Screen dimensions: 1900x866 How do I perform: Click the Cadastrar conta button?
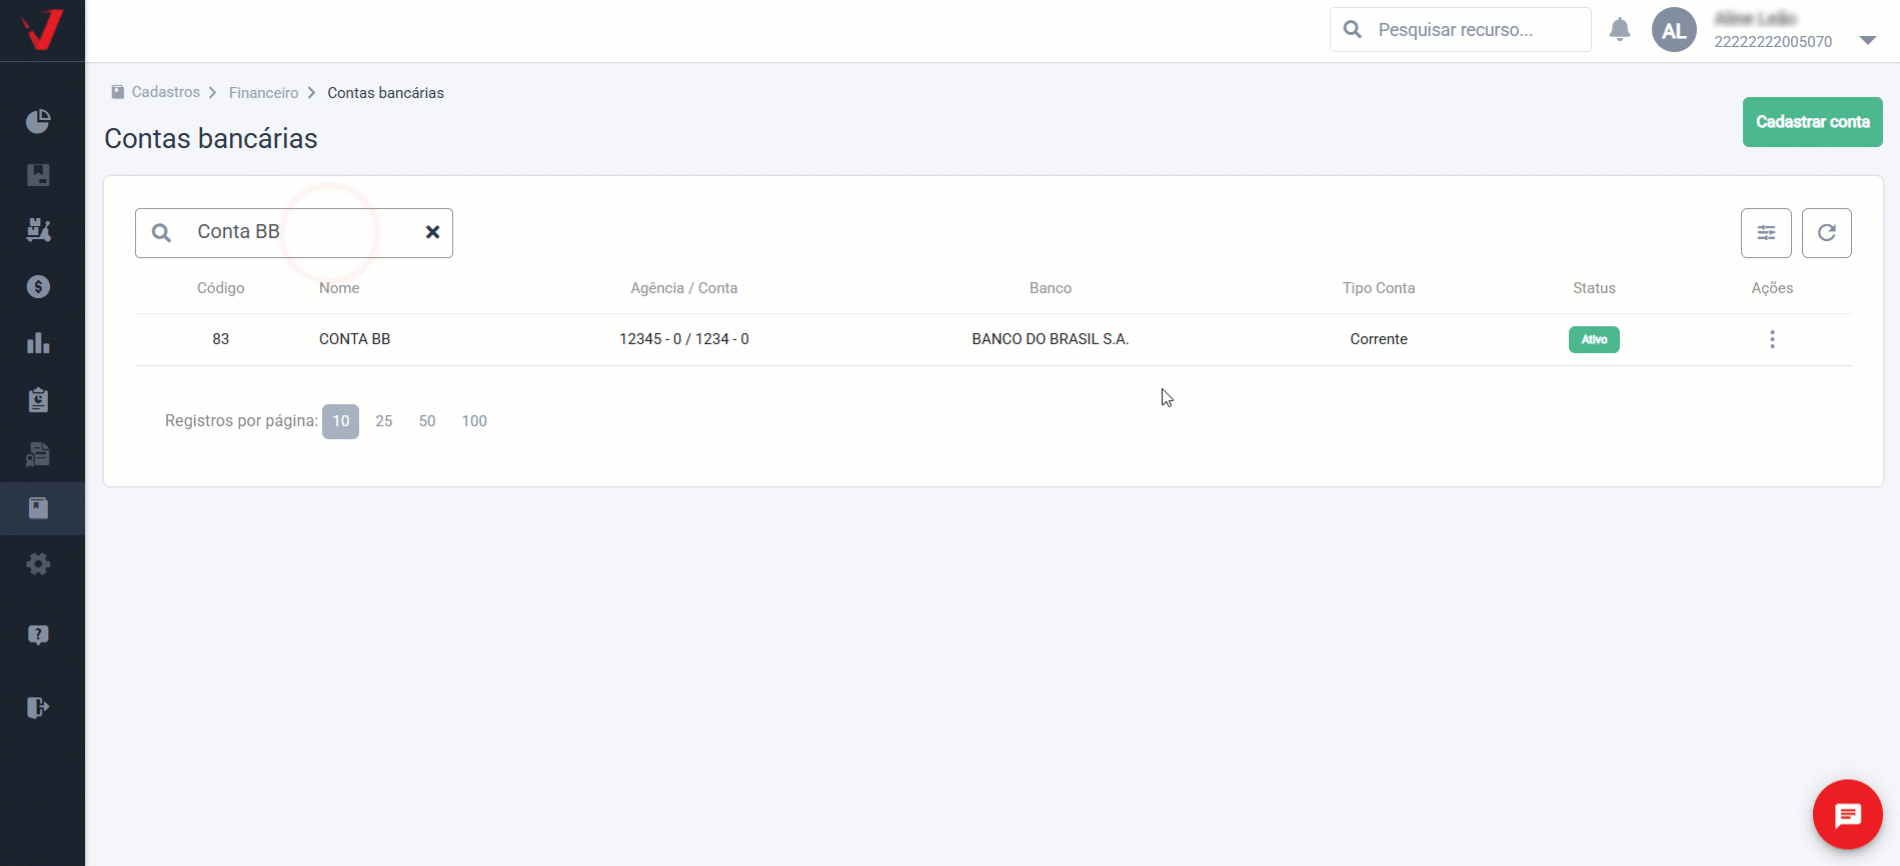pos(1813,122)
